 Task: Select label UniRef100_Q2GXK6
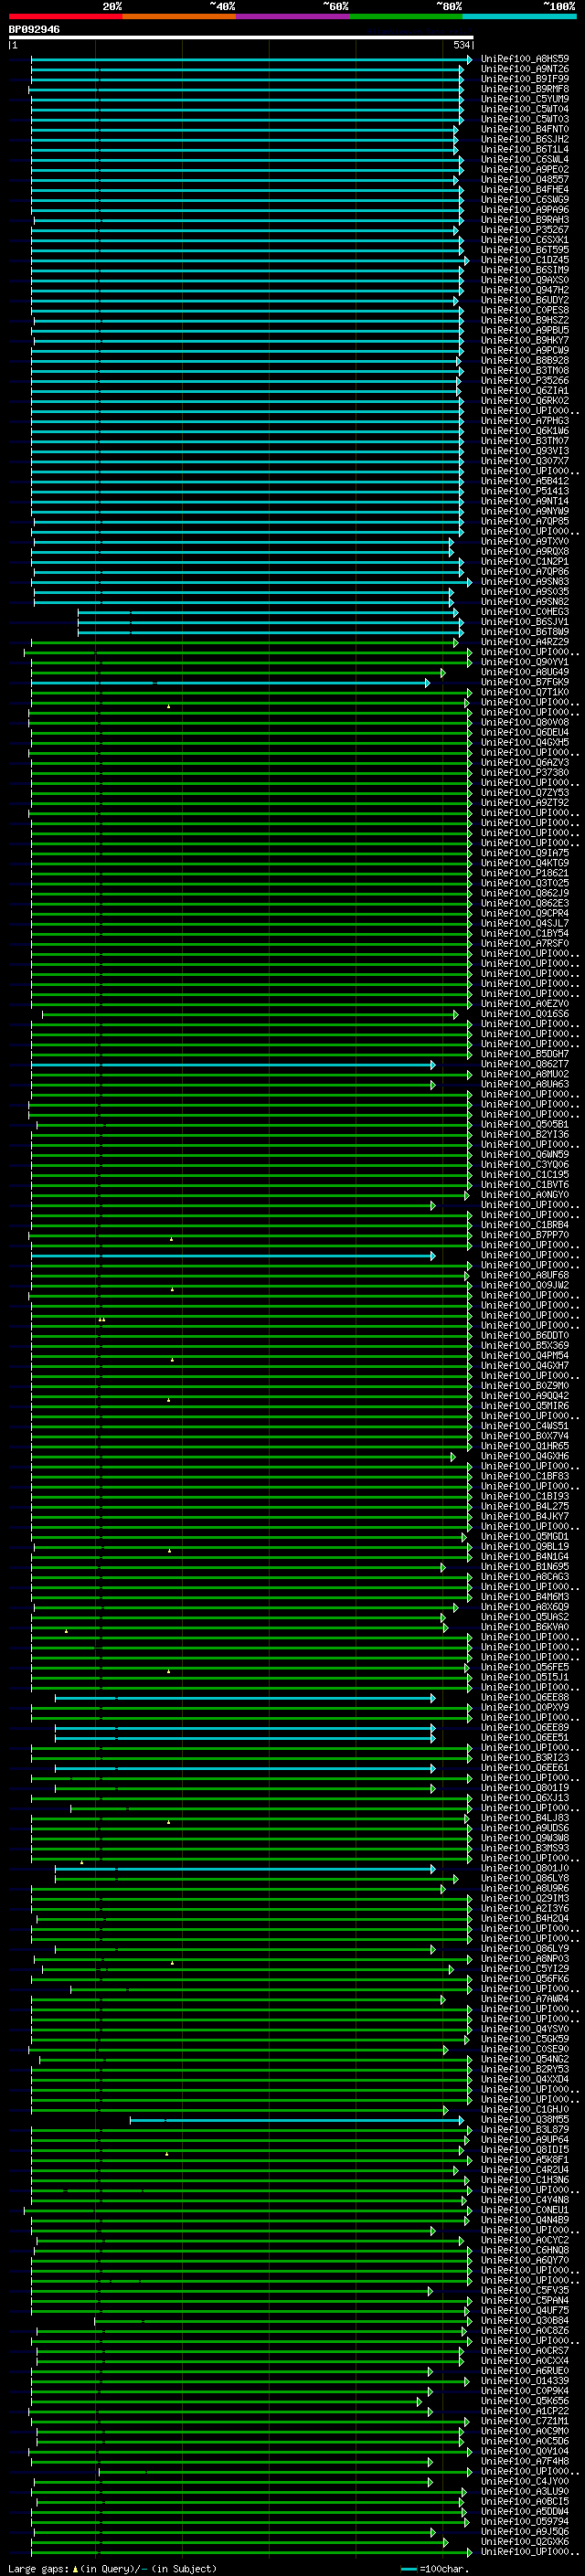(x=525, y=2542)
